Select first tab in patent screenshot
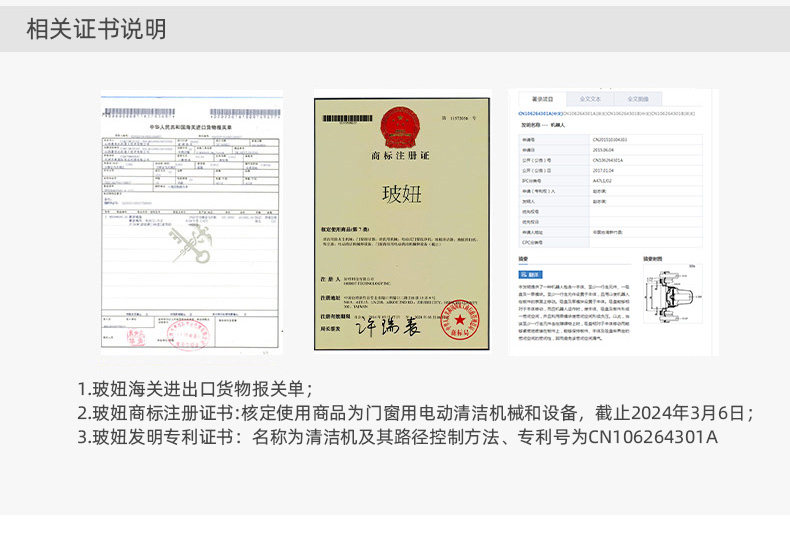Image resolution: width=790 pixels, height=544 pixels. [x=543, y=99]
